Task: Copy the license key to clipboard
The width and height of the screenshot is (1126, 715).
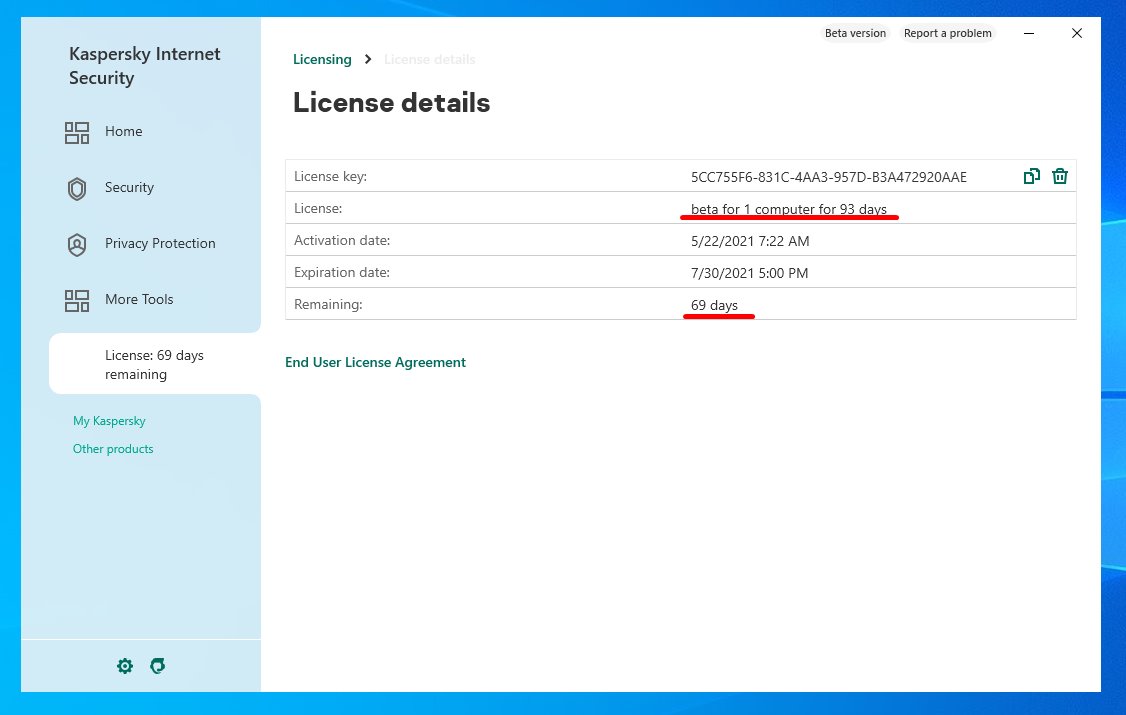Action: pos(1031,176)
